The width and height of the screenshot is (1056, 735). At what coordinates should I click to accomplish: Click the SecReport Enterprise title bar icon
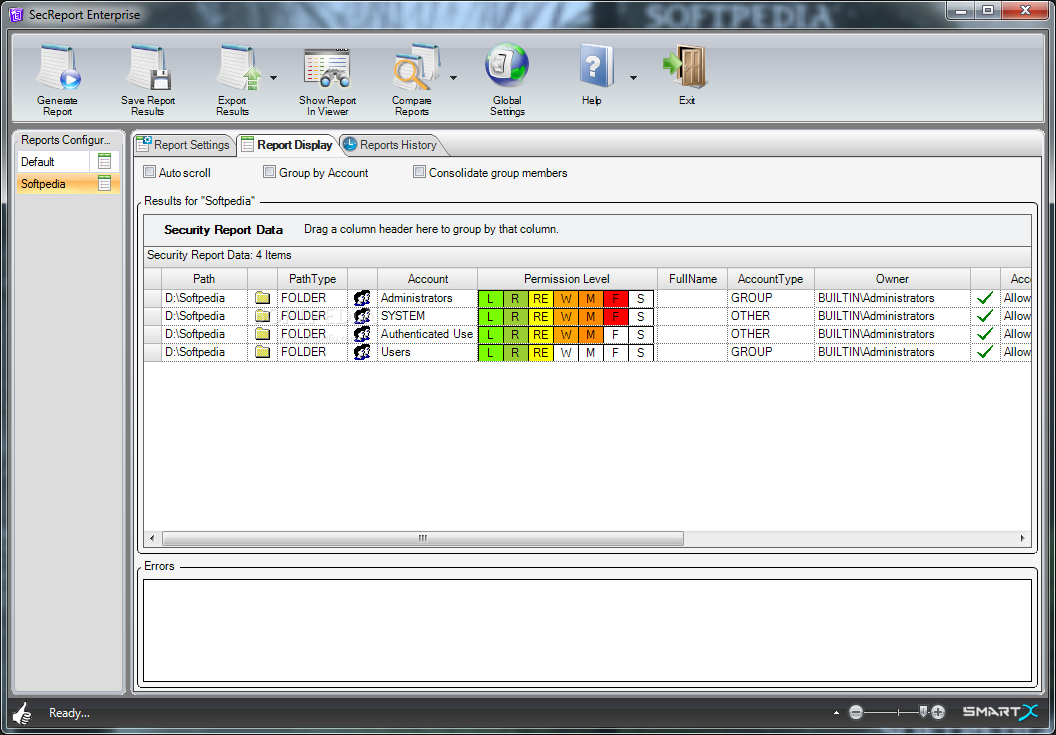16,14
